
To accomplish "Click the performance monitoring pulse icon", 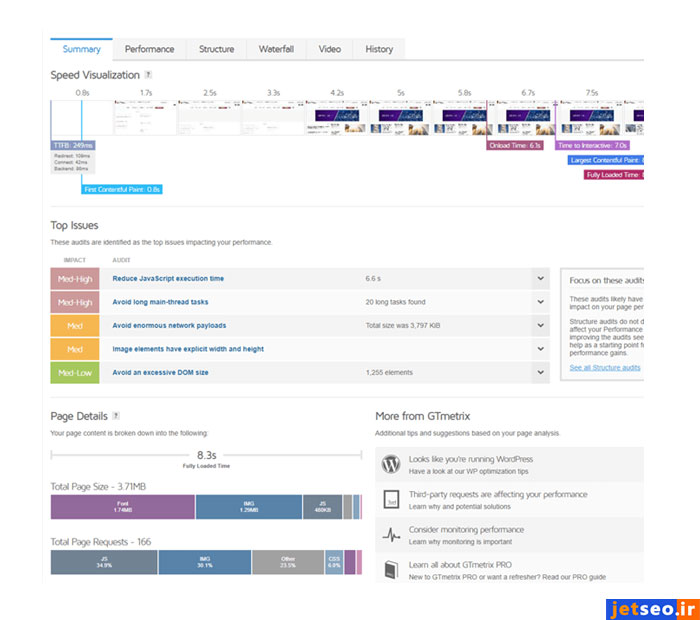I will 391,535.
